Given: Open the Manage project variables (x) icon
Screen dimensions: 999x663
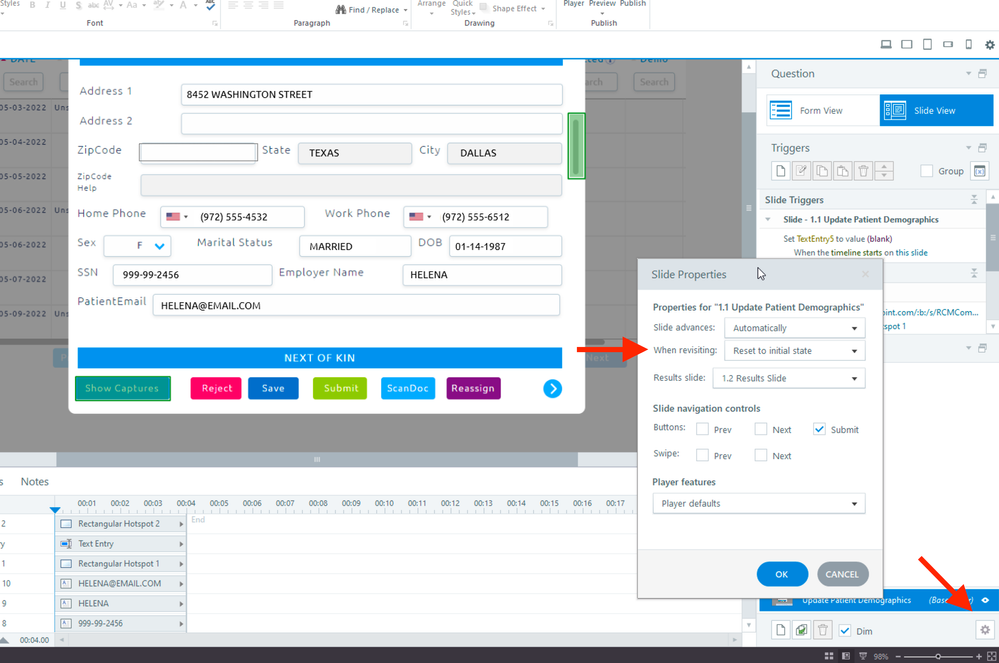Looking at the screenshot, I should (x=979, y=171).
